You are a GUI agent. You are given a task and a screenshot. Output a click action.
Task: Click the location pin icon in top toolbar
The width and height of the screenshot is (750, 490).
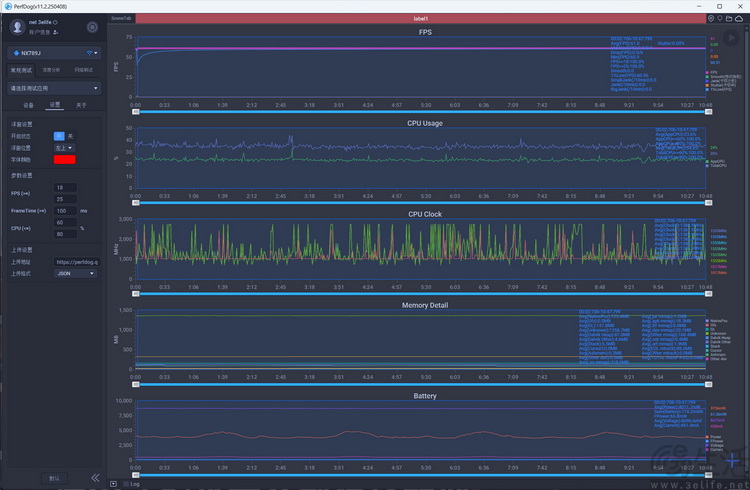711,18
